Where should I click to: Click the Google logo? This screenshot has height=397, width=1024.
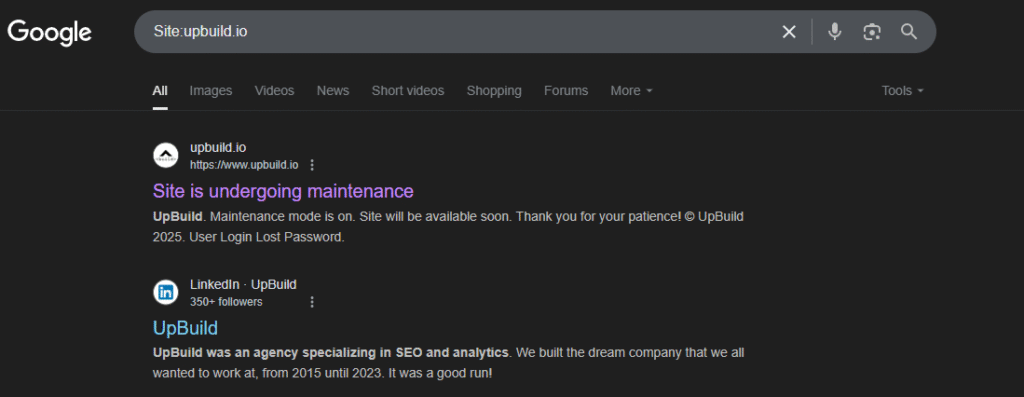tap(50, 33)
